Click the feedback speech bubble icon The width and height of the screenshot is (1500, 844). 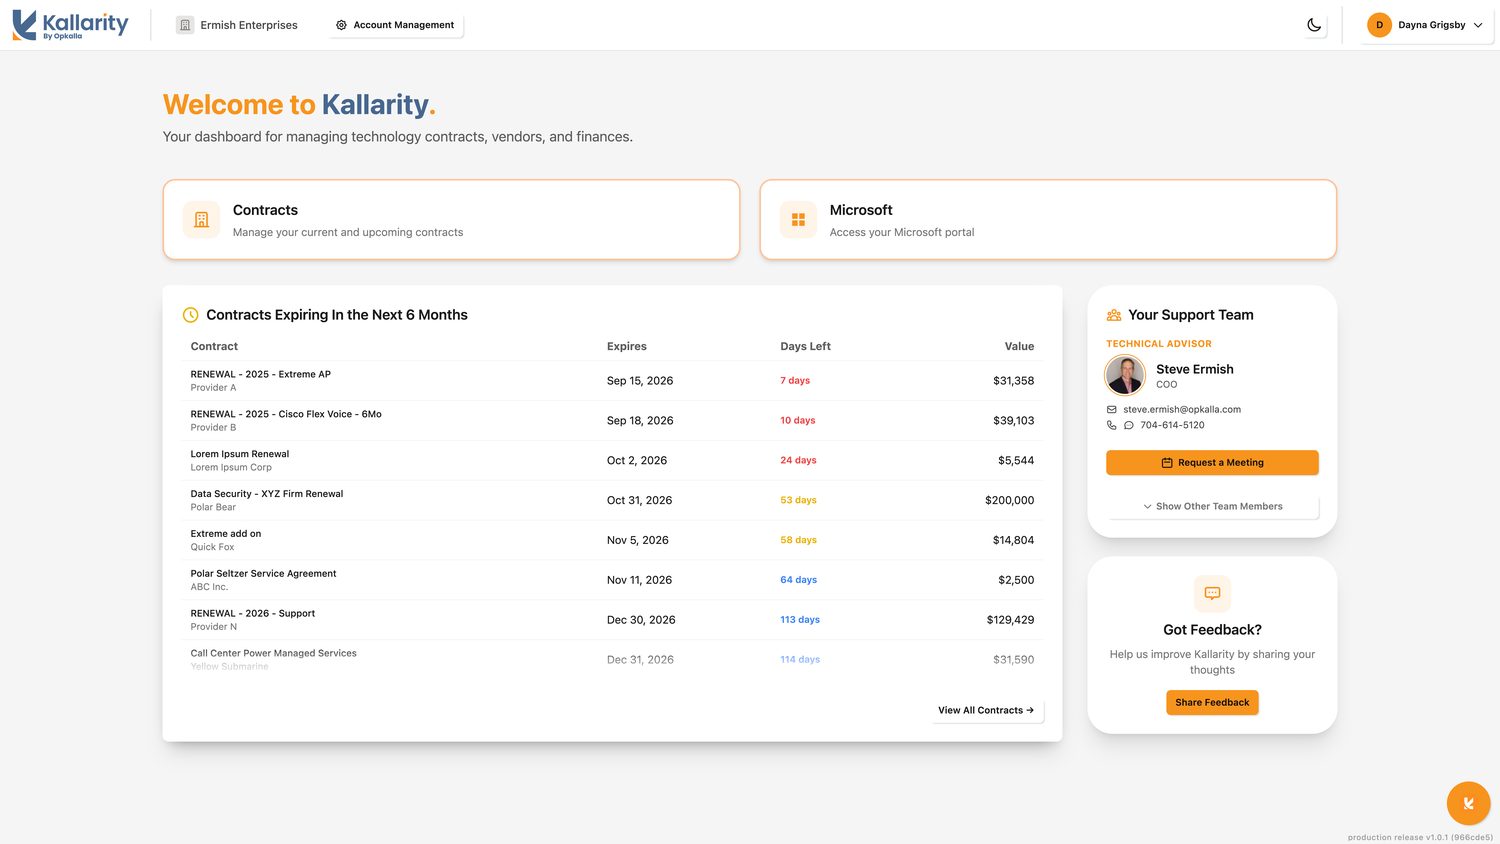(1212, 593)
